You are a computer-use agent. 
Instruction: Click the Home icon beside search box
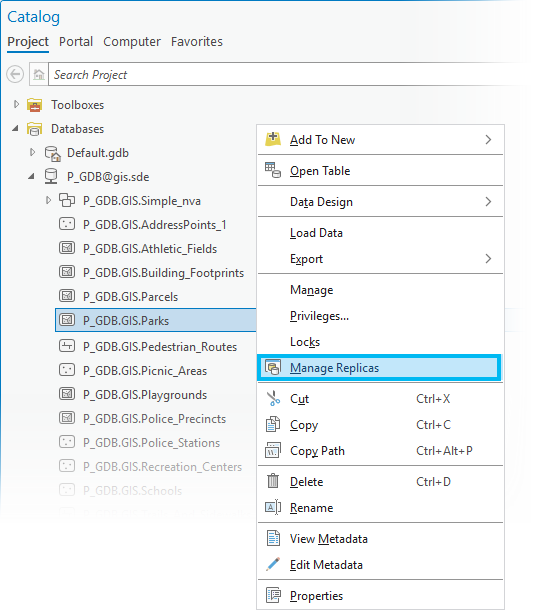pos(39,74)
